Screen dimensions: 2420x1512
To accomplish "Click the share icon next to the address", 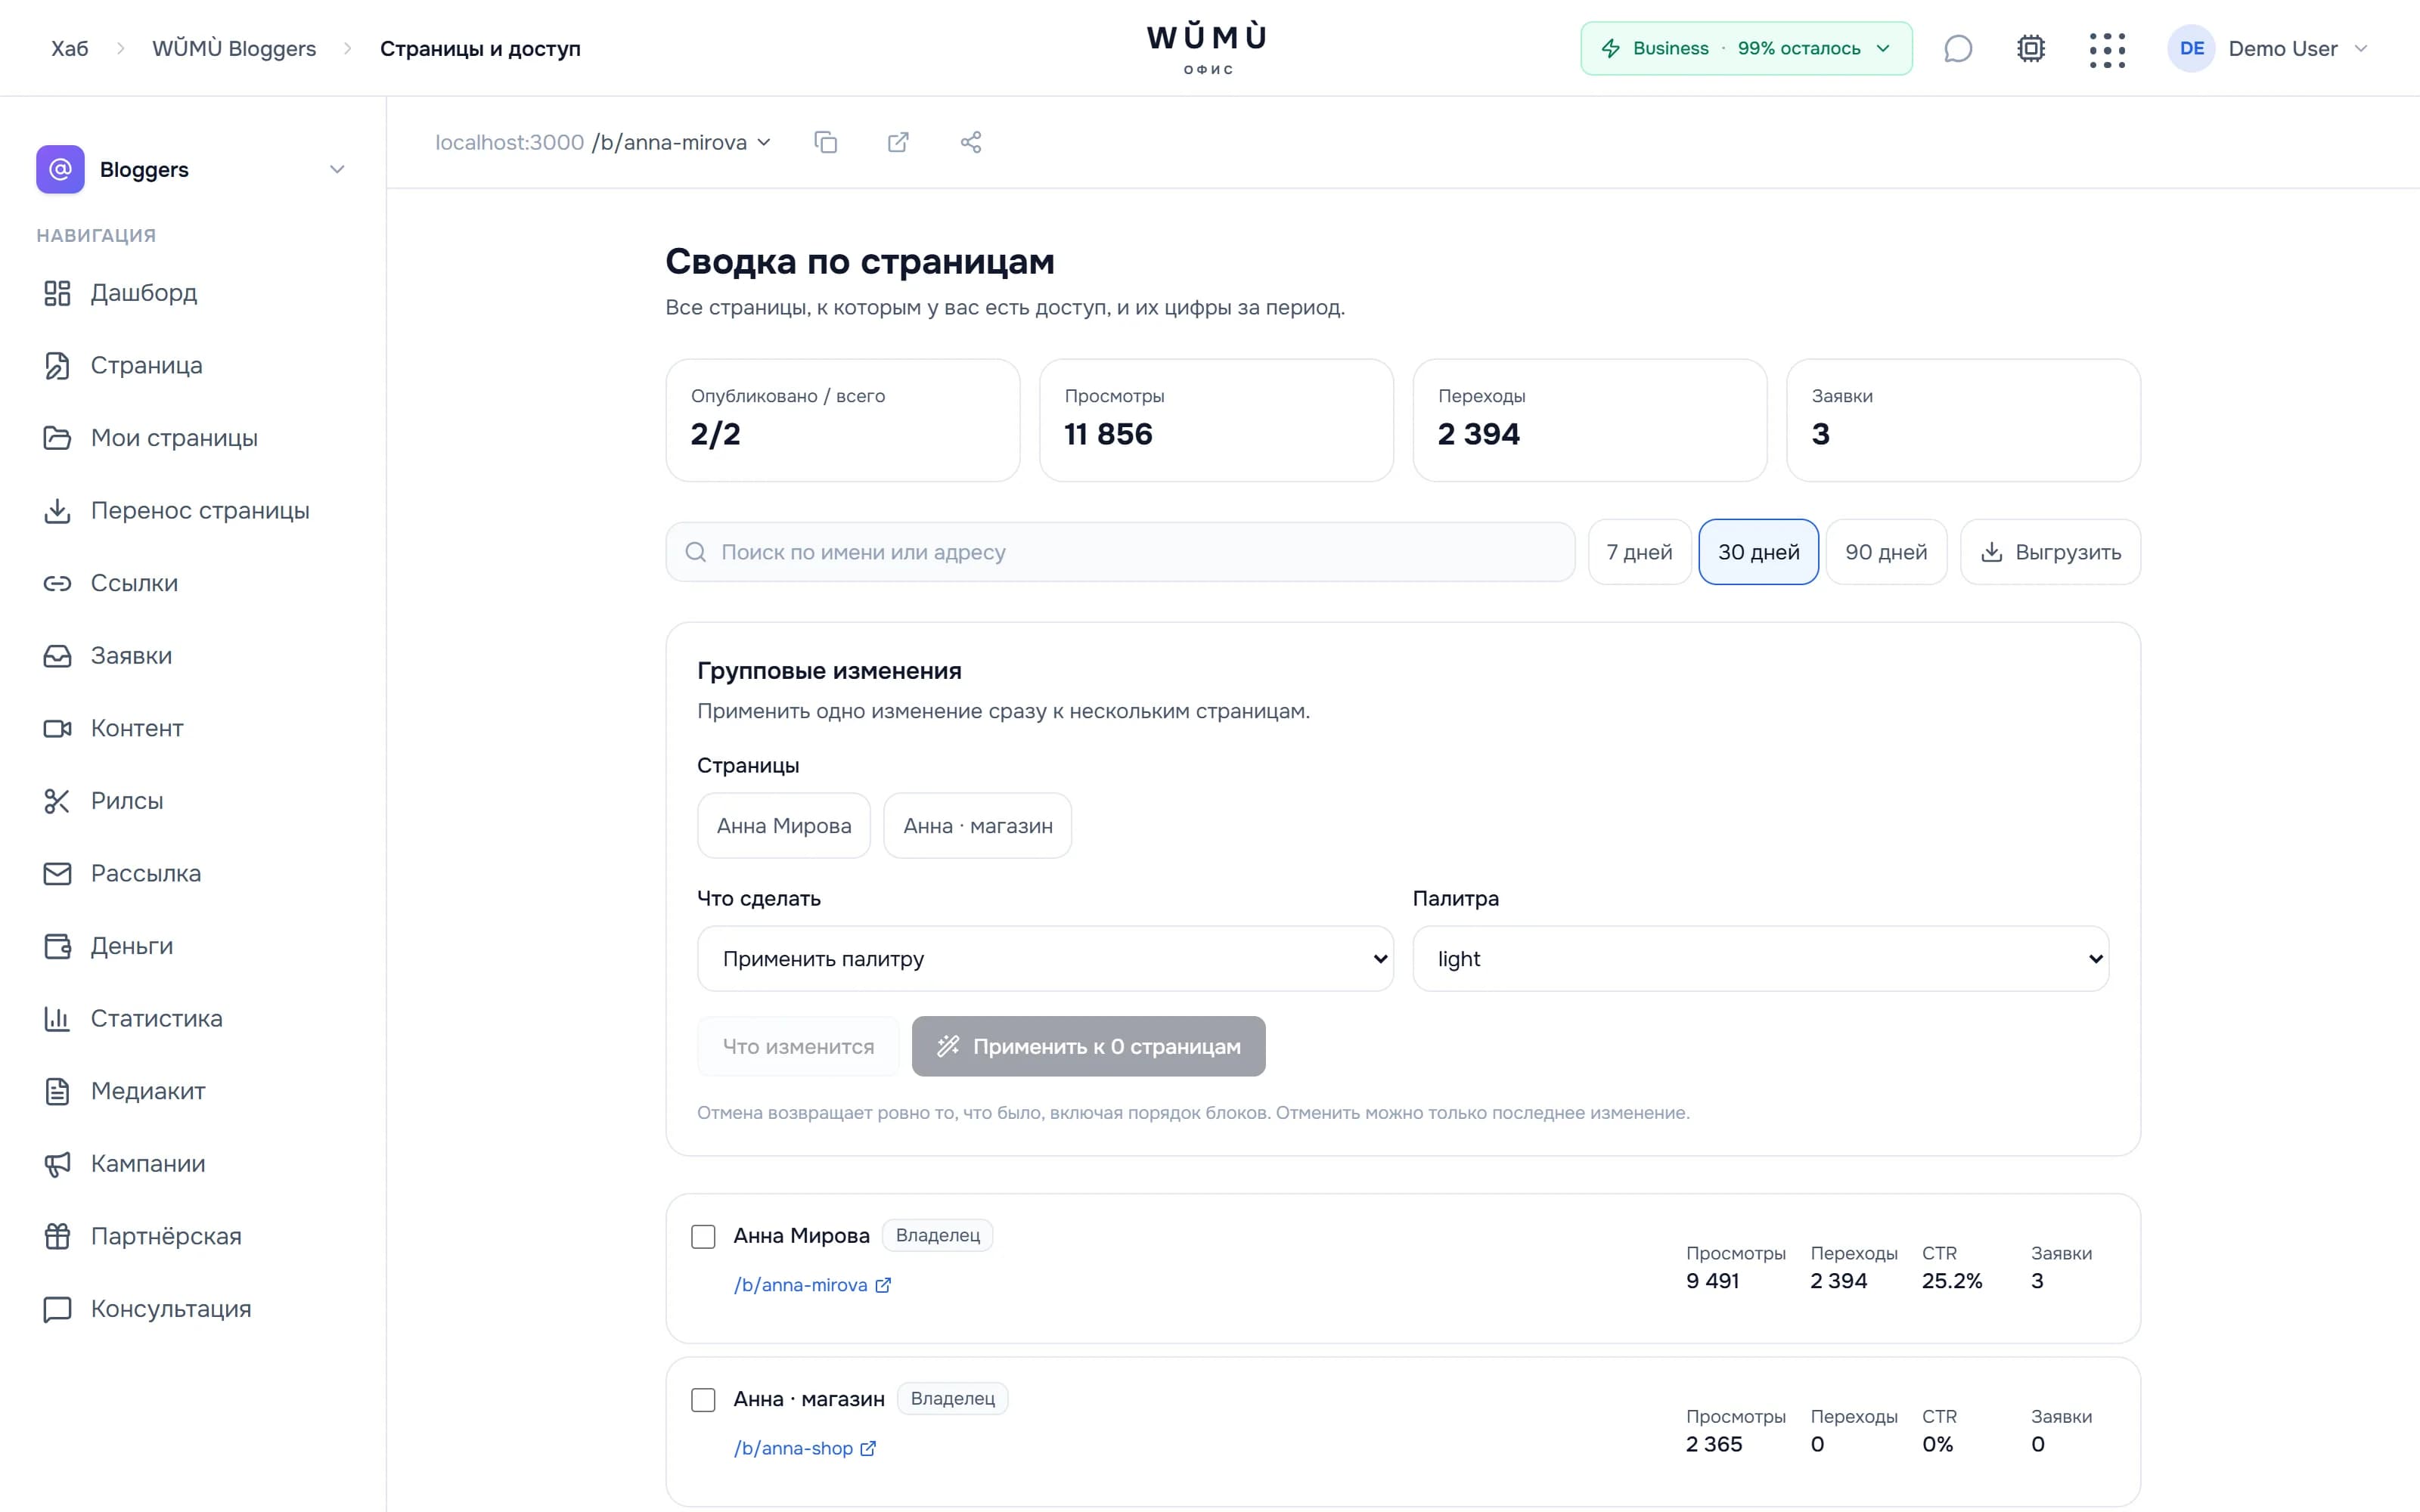I will click(x=971, y=142).
